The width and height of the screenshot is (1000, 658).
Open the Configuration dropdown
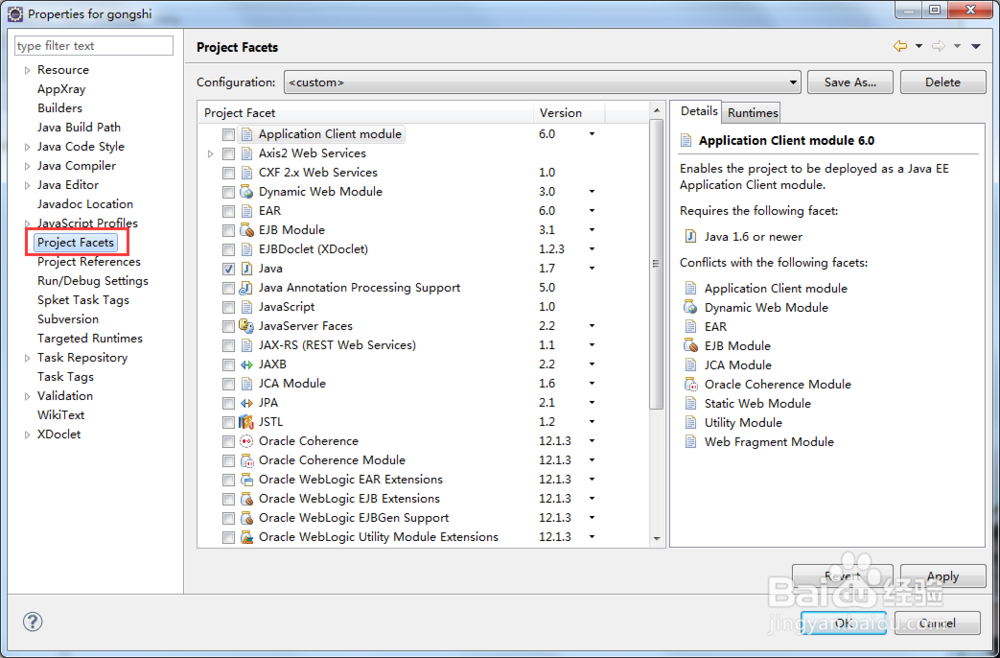coord(542,82)
